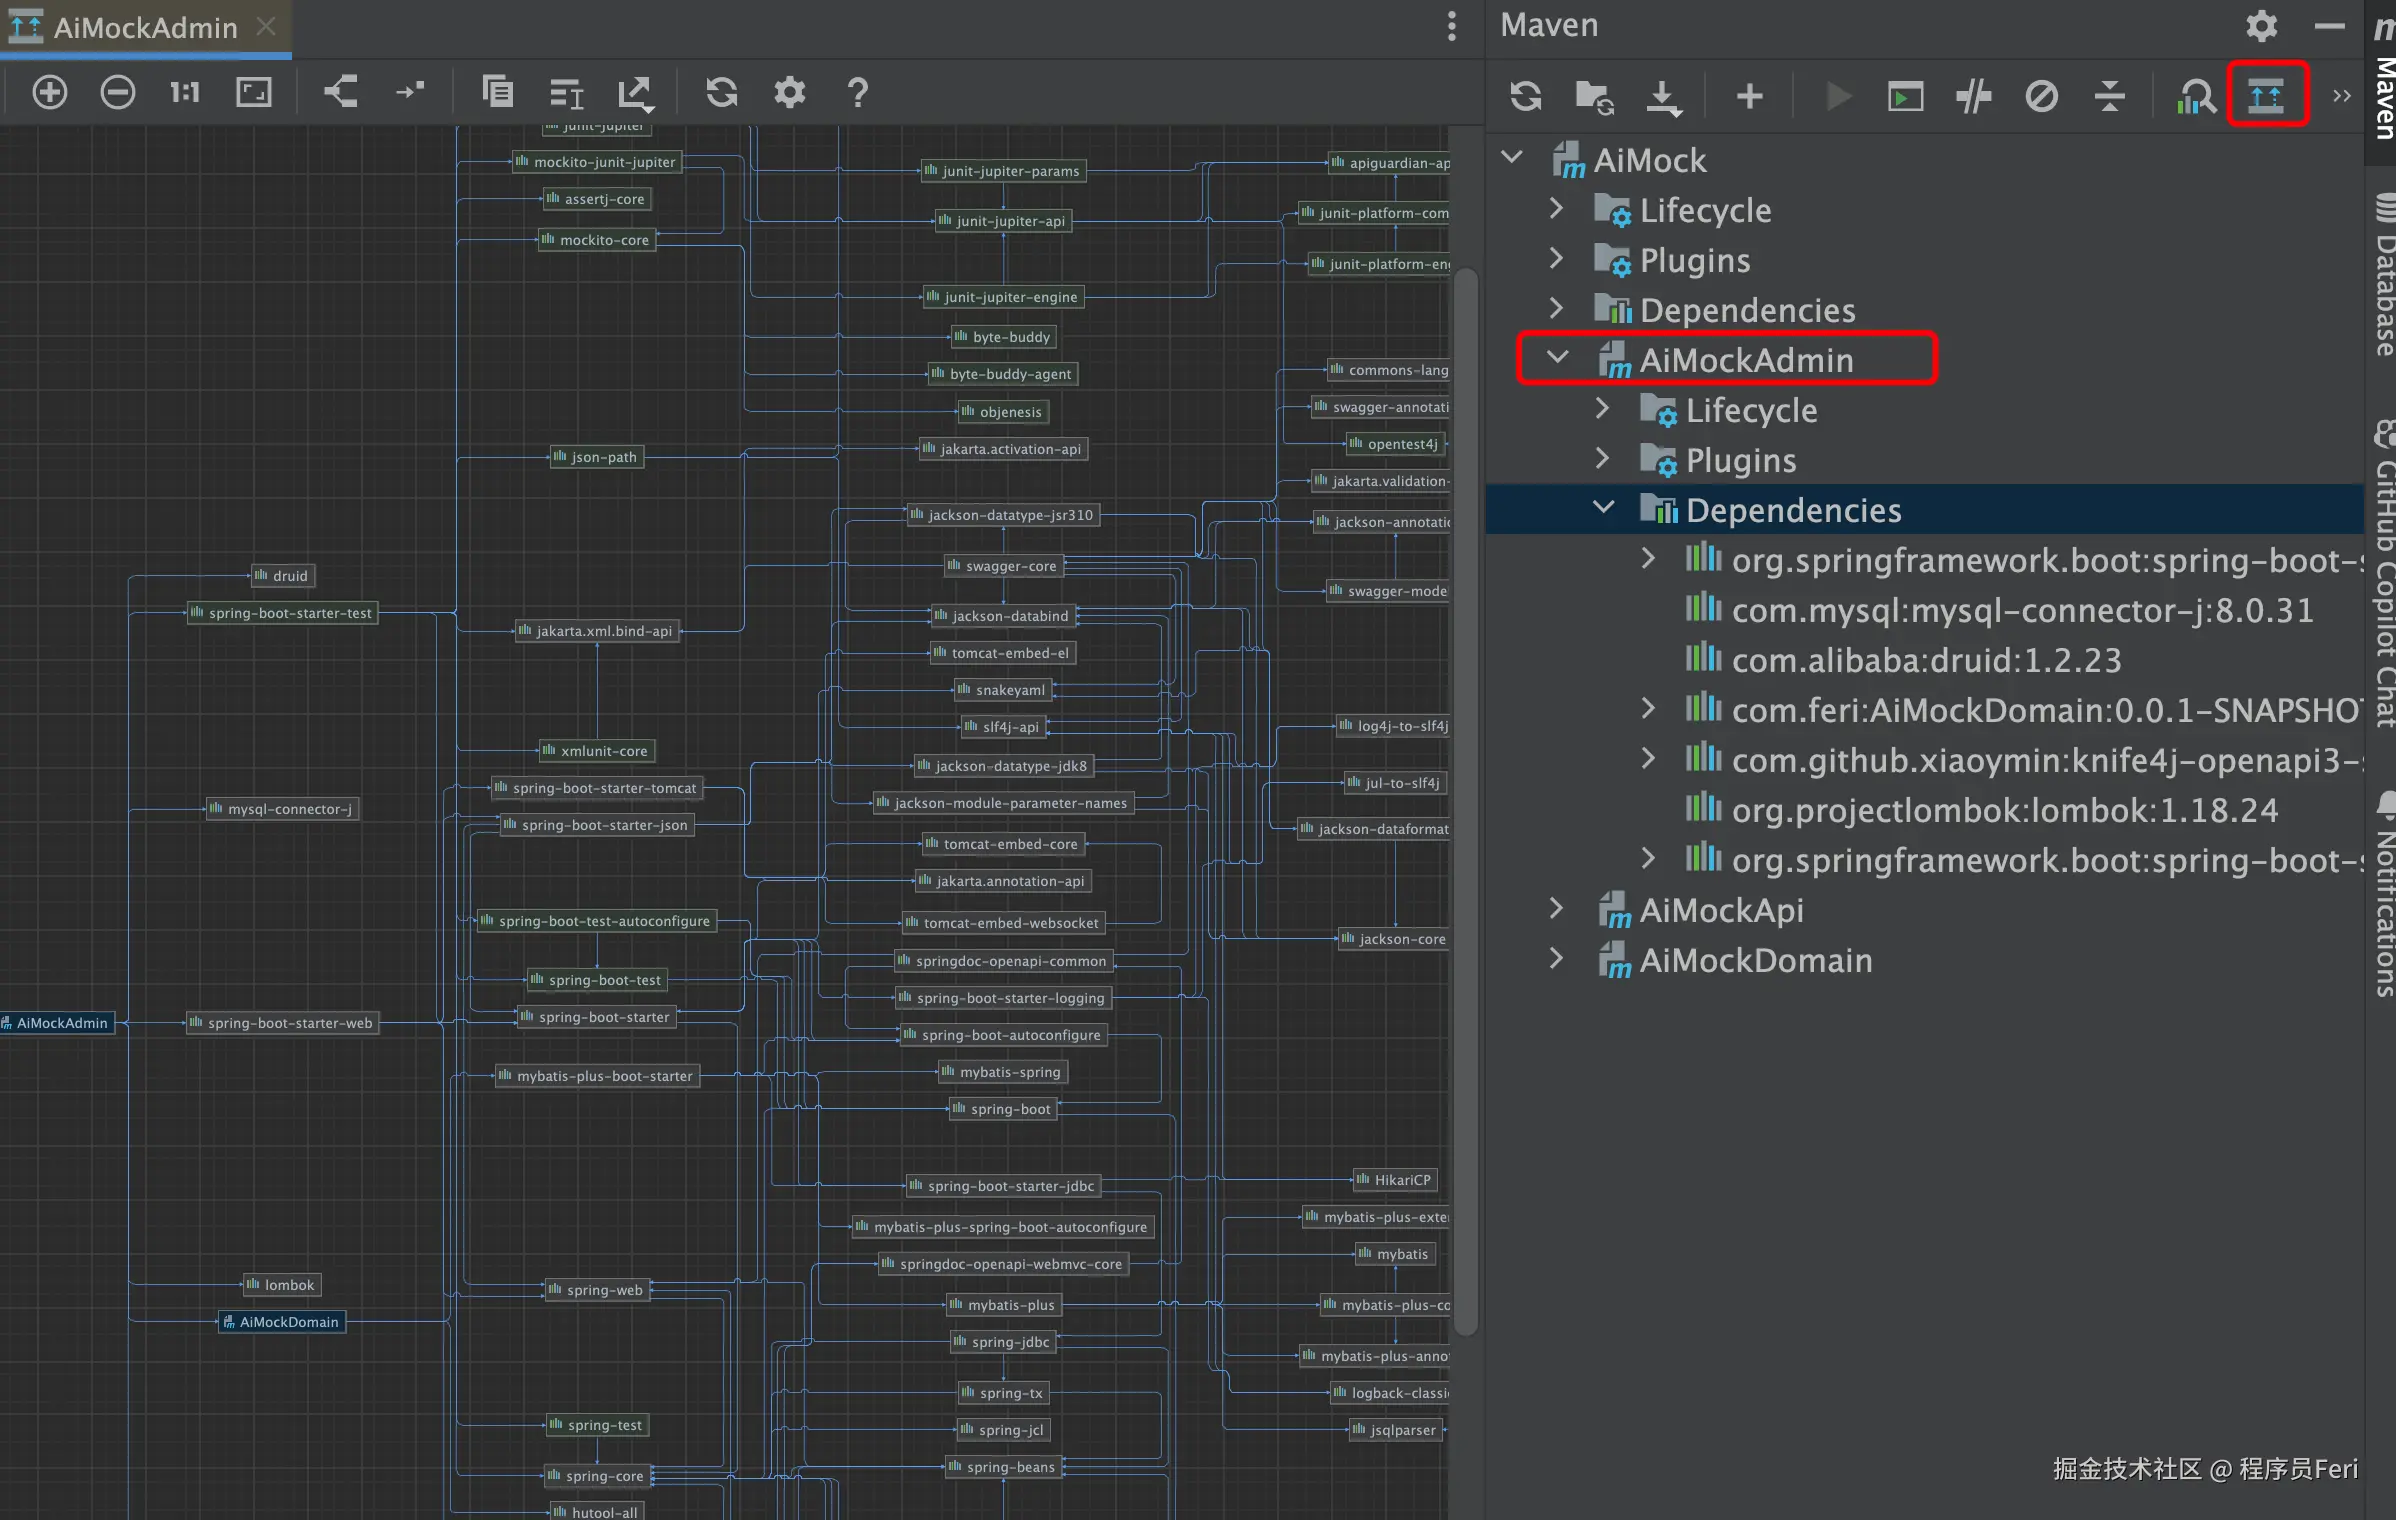Screen dimensions: 2396x1520
Task: Click the fit content icon in diagram toolbar
Action: (x=253, y=93)
